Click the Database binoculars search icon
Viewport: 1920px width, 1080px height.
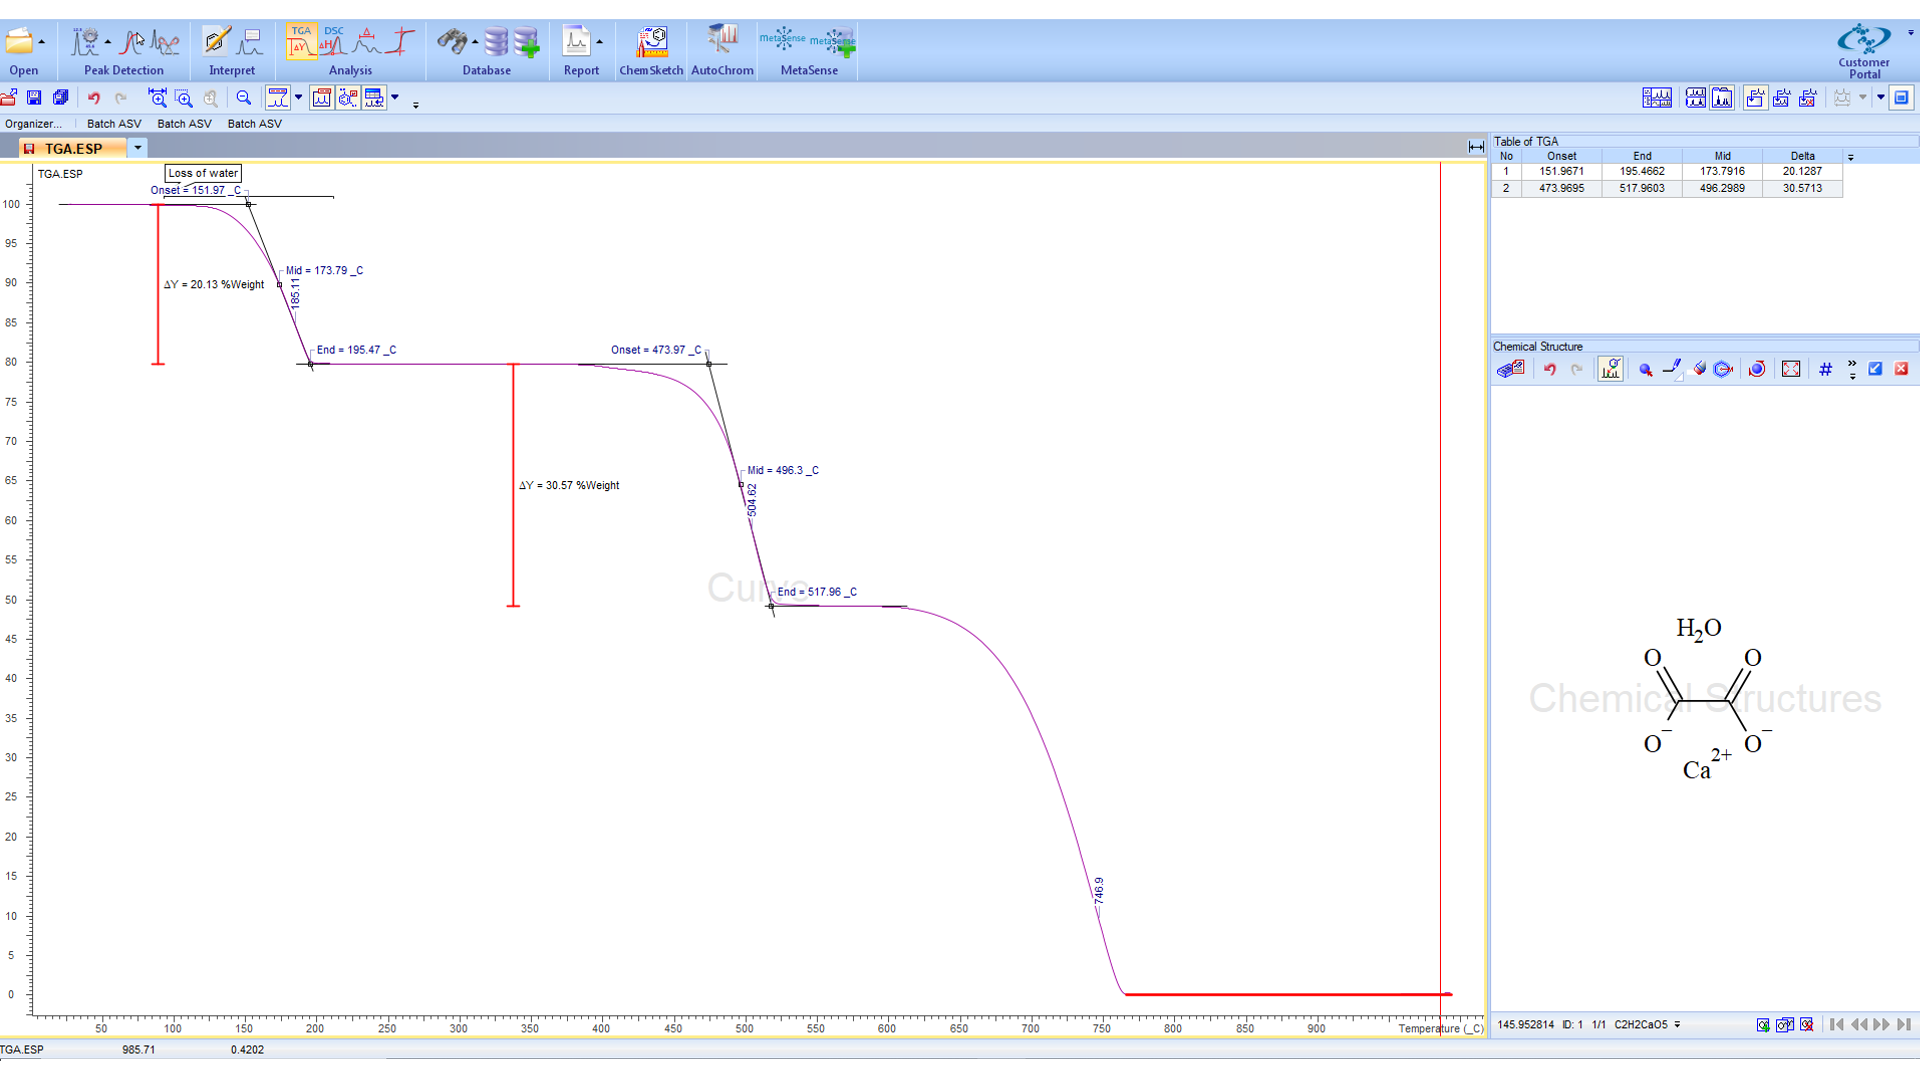452,42
